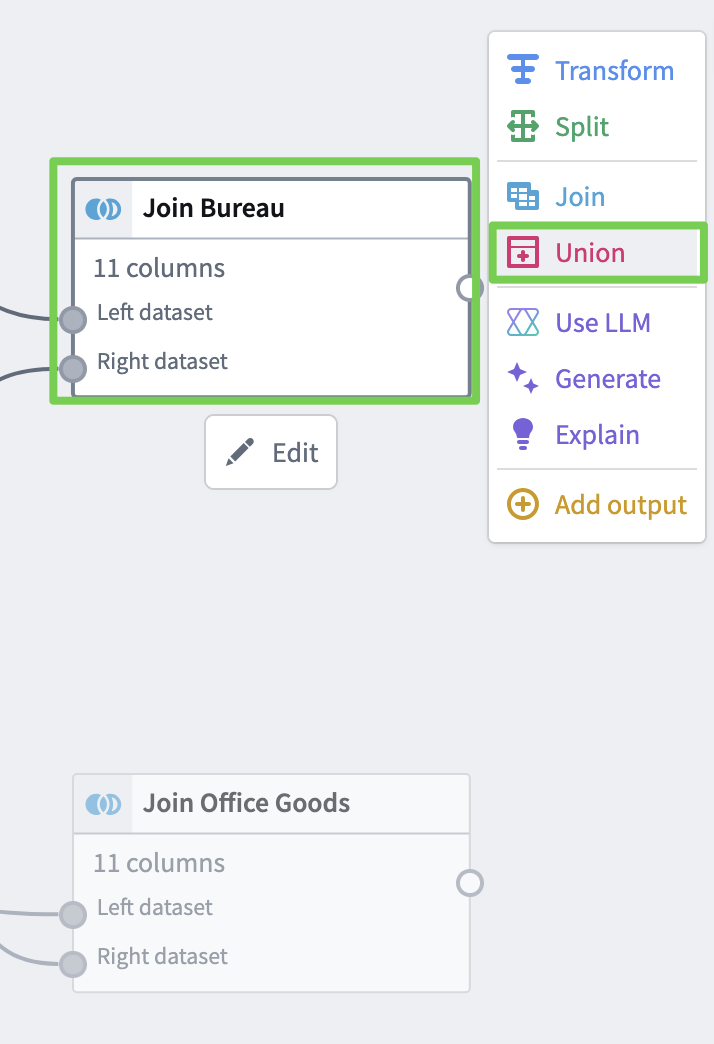Click the Add output label
This screenshot has height=1044, width=714.
(x=621, y=505)
